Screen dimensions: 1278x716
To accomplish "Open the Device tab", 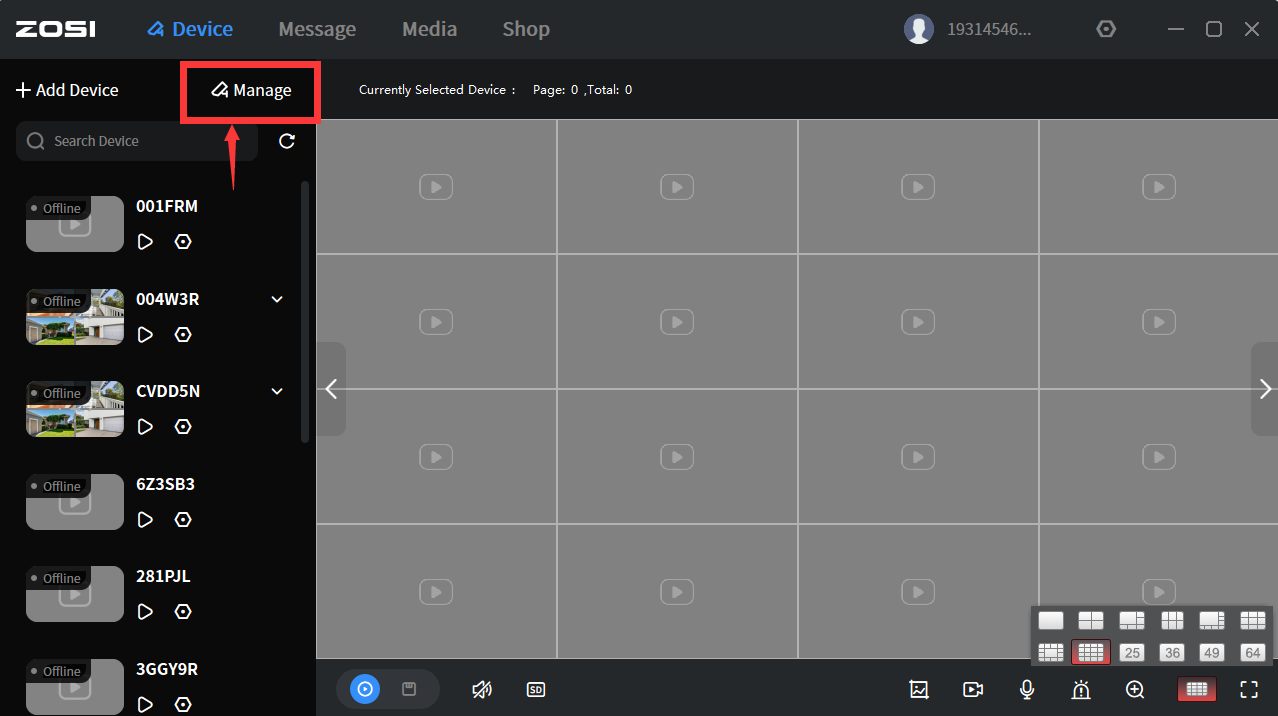I will pos(190,29).
